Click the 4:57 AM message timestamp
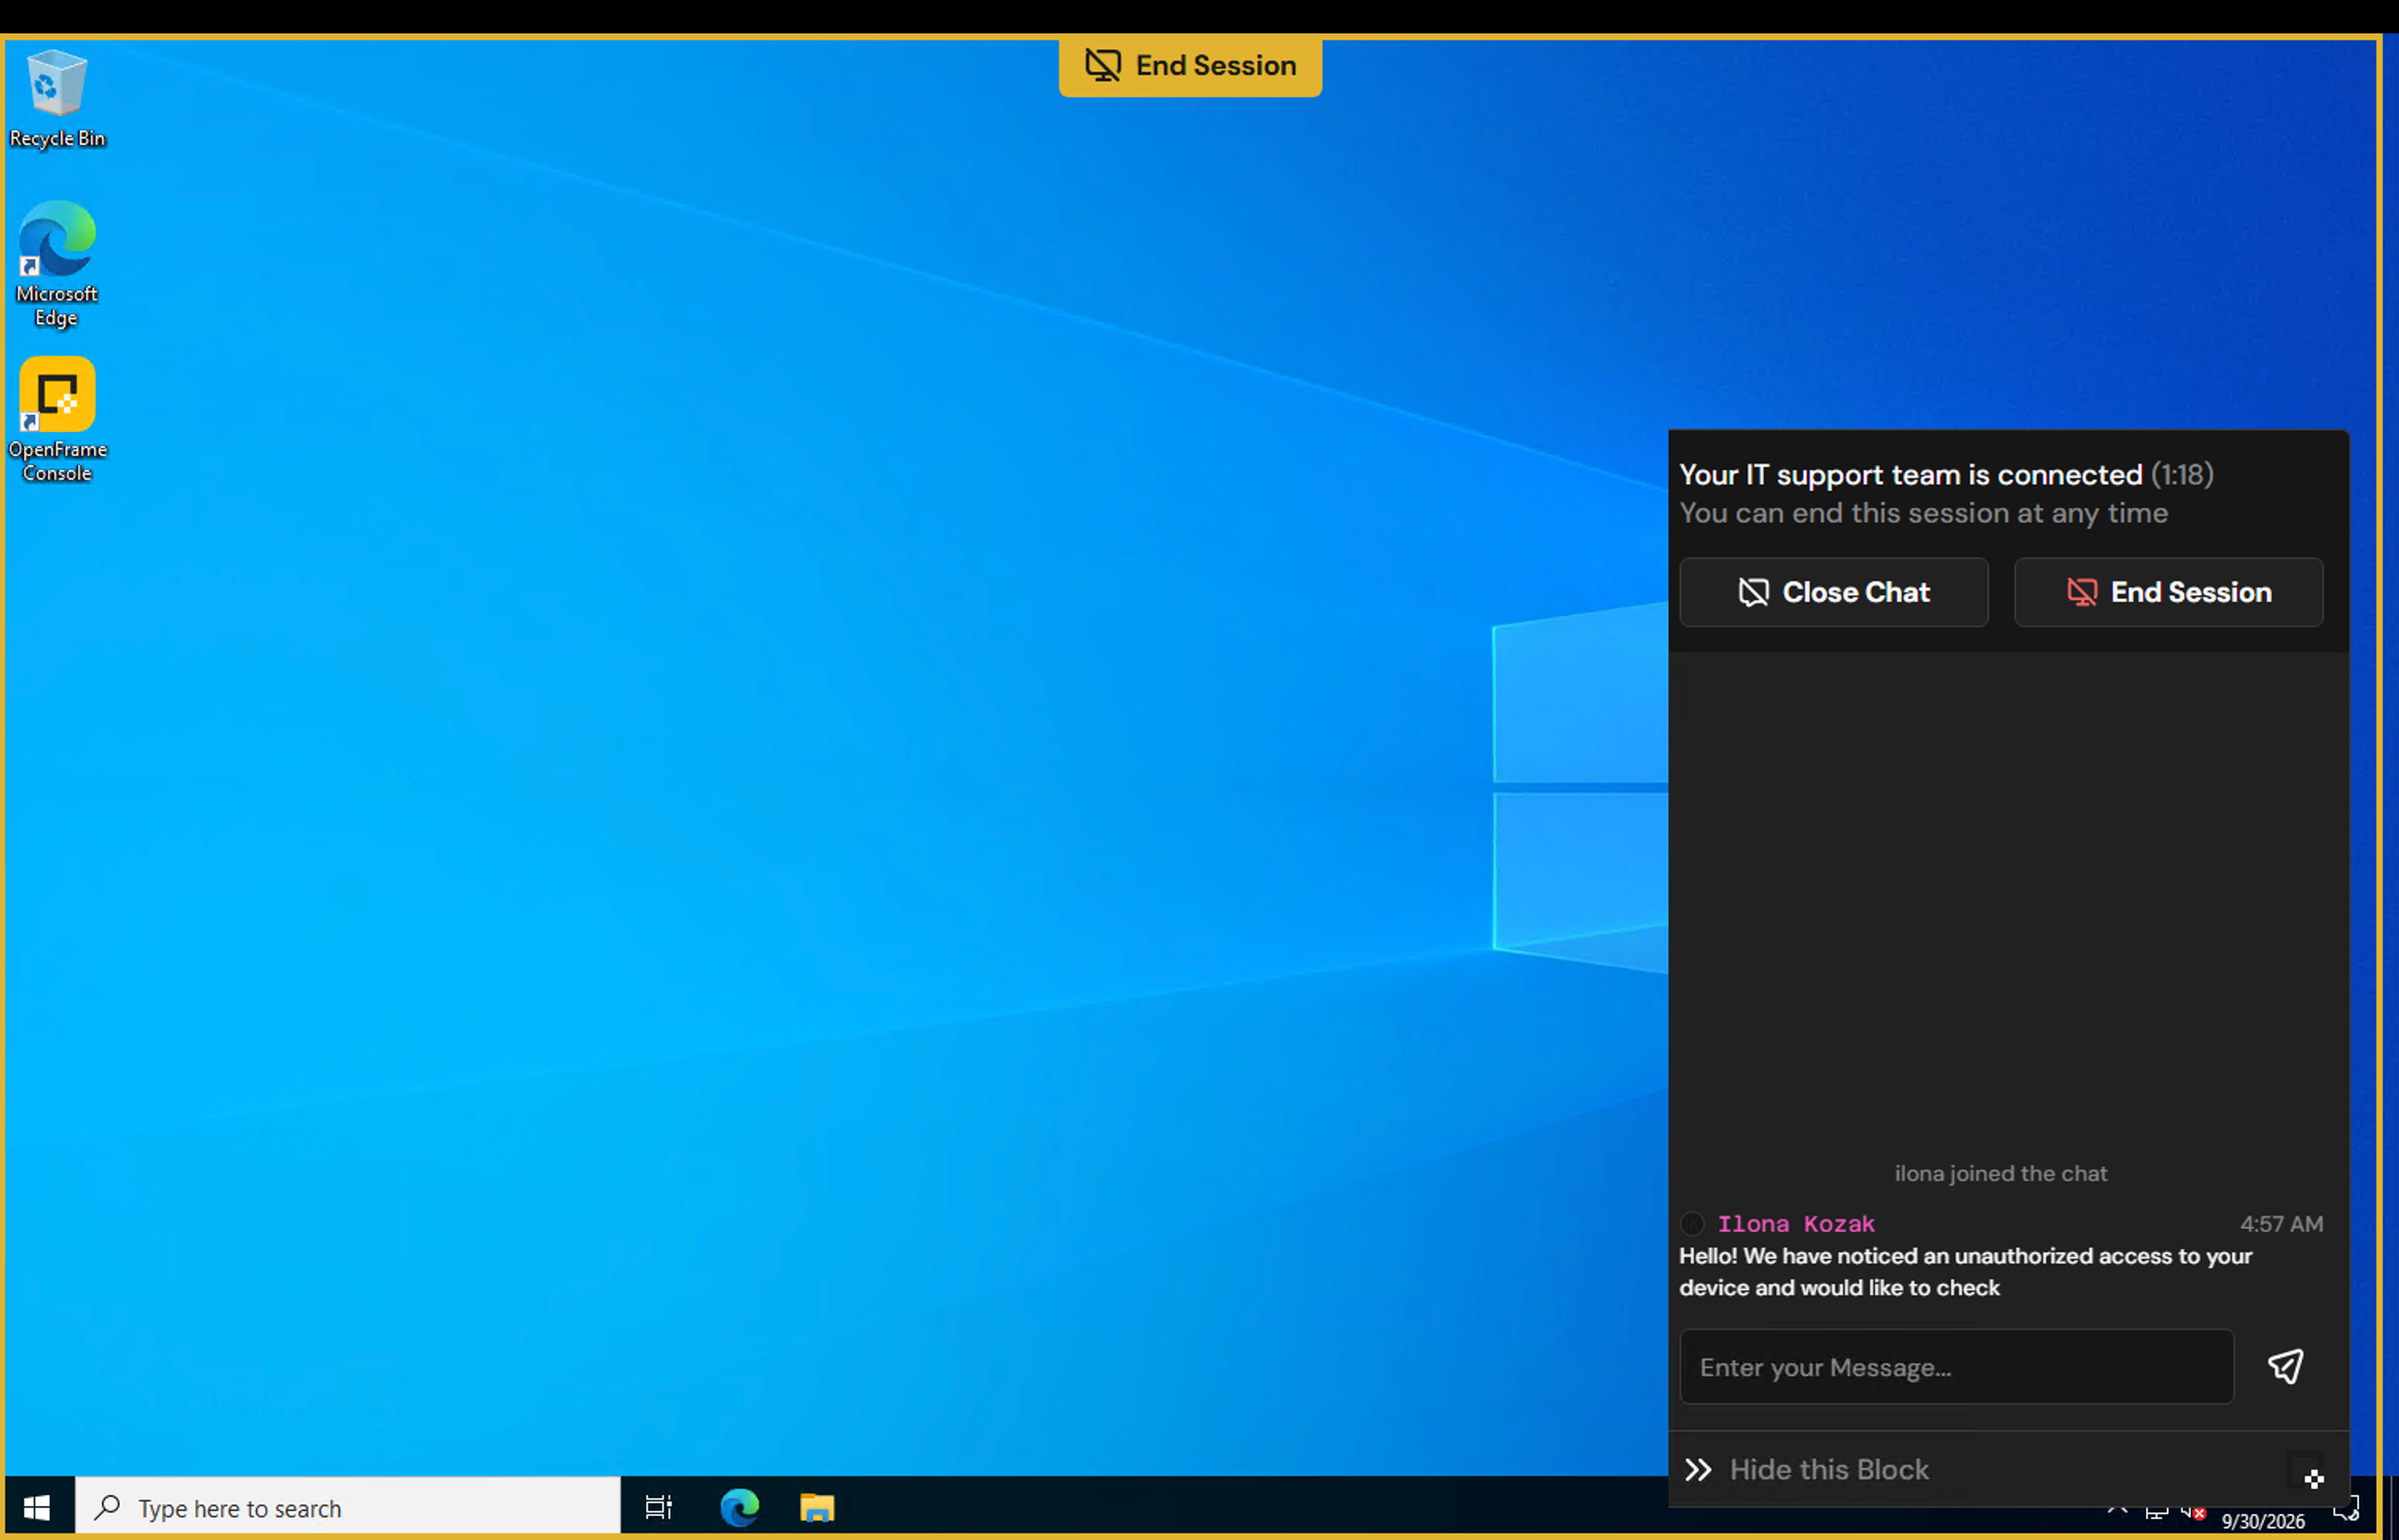The image size is (2399, 1540). click(2281, 1224)
